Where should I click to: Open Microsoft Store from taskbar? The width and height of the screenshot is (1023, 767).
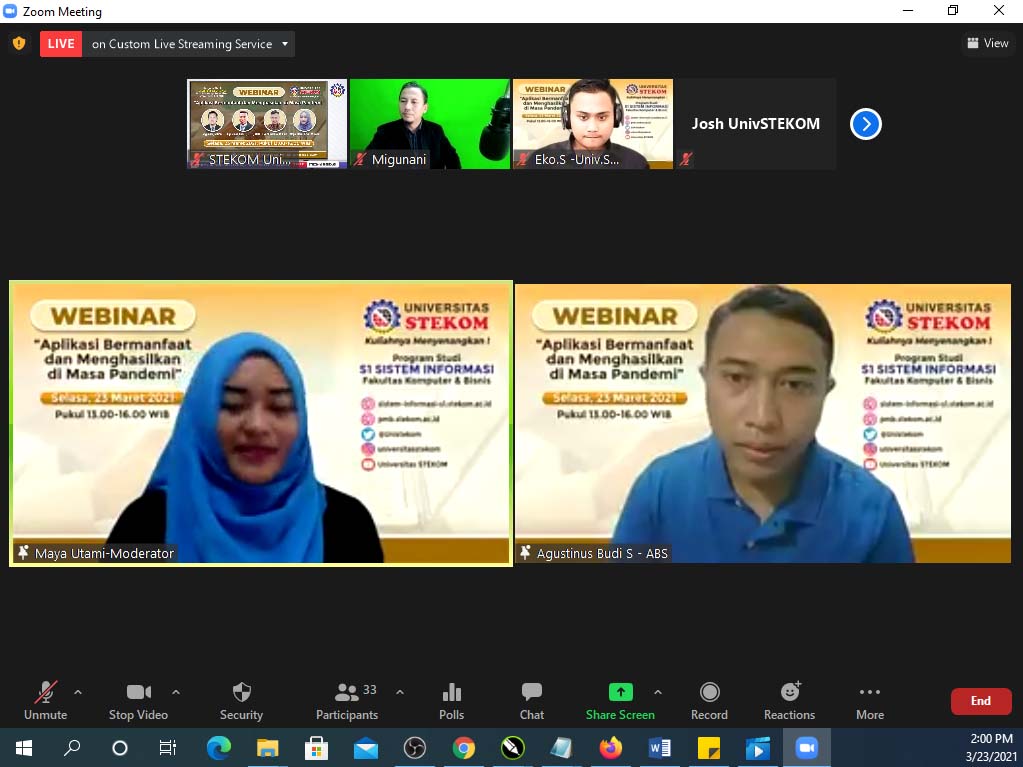[316, 747]
